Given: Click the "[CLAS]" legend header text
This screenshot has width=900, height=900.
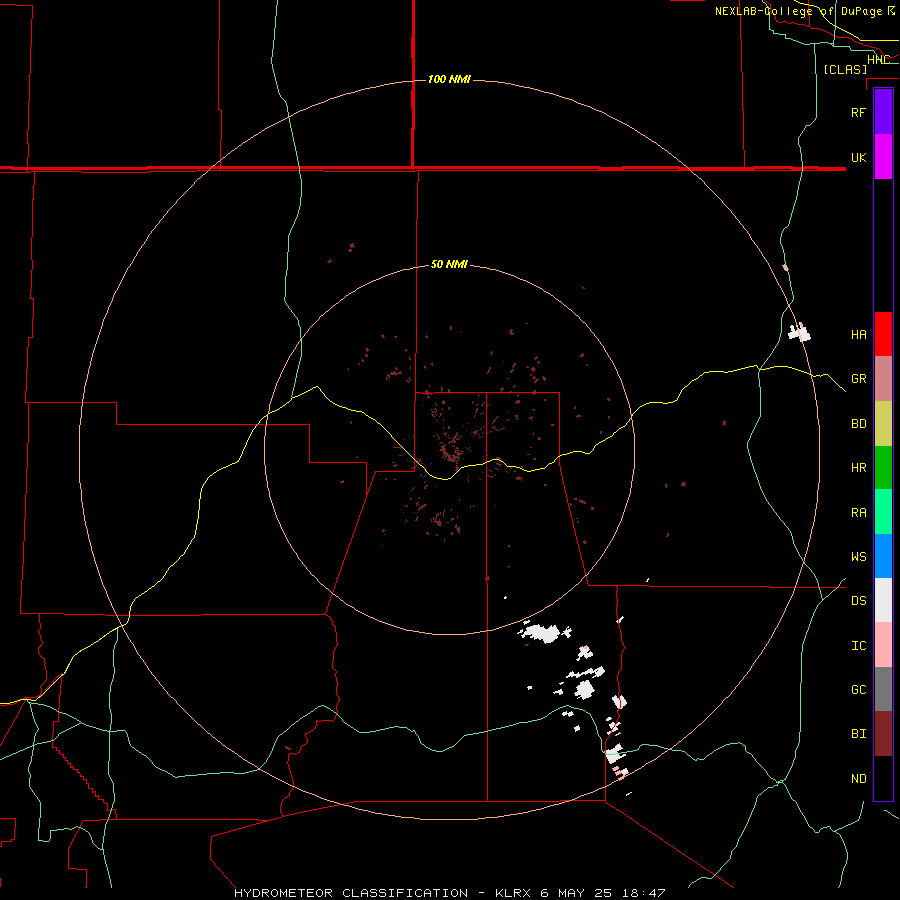Looking at the screenshot, I should tap(845, 69).
